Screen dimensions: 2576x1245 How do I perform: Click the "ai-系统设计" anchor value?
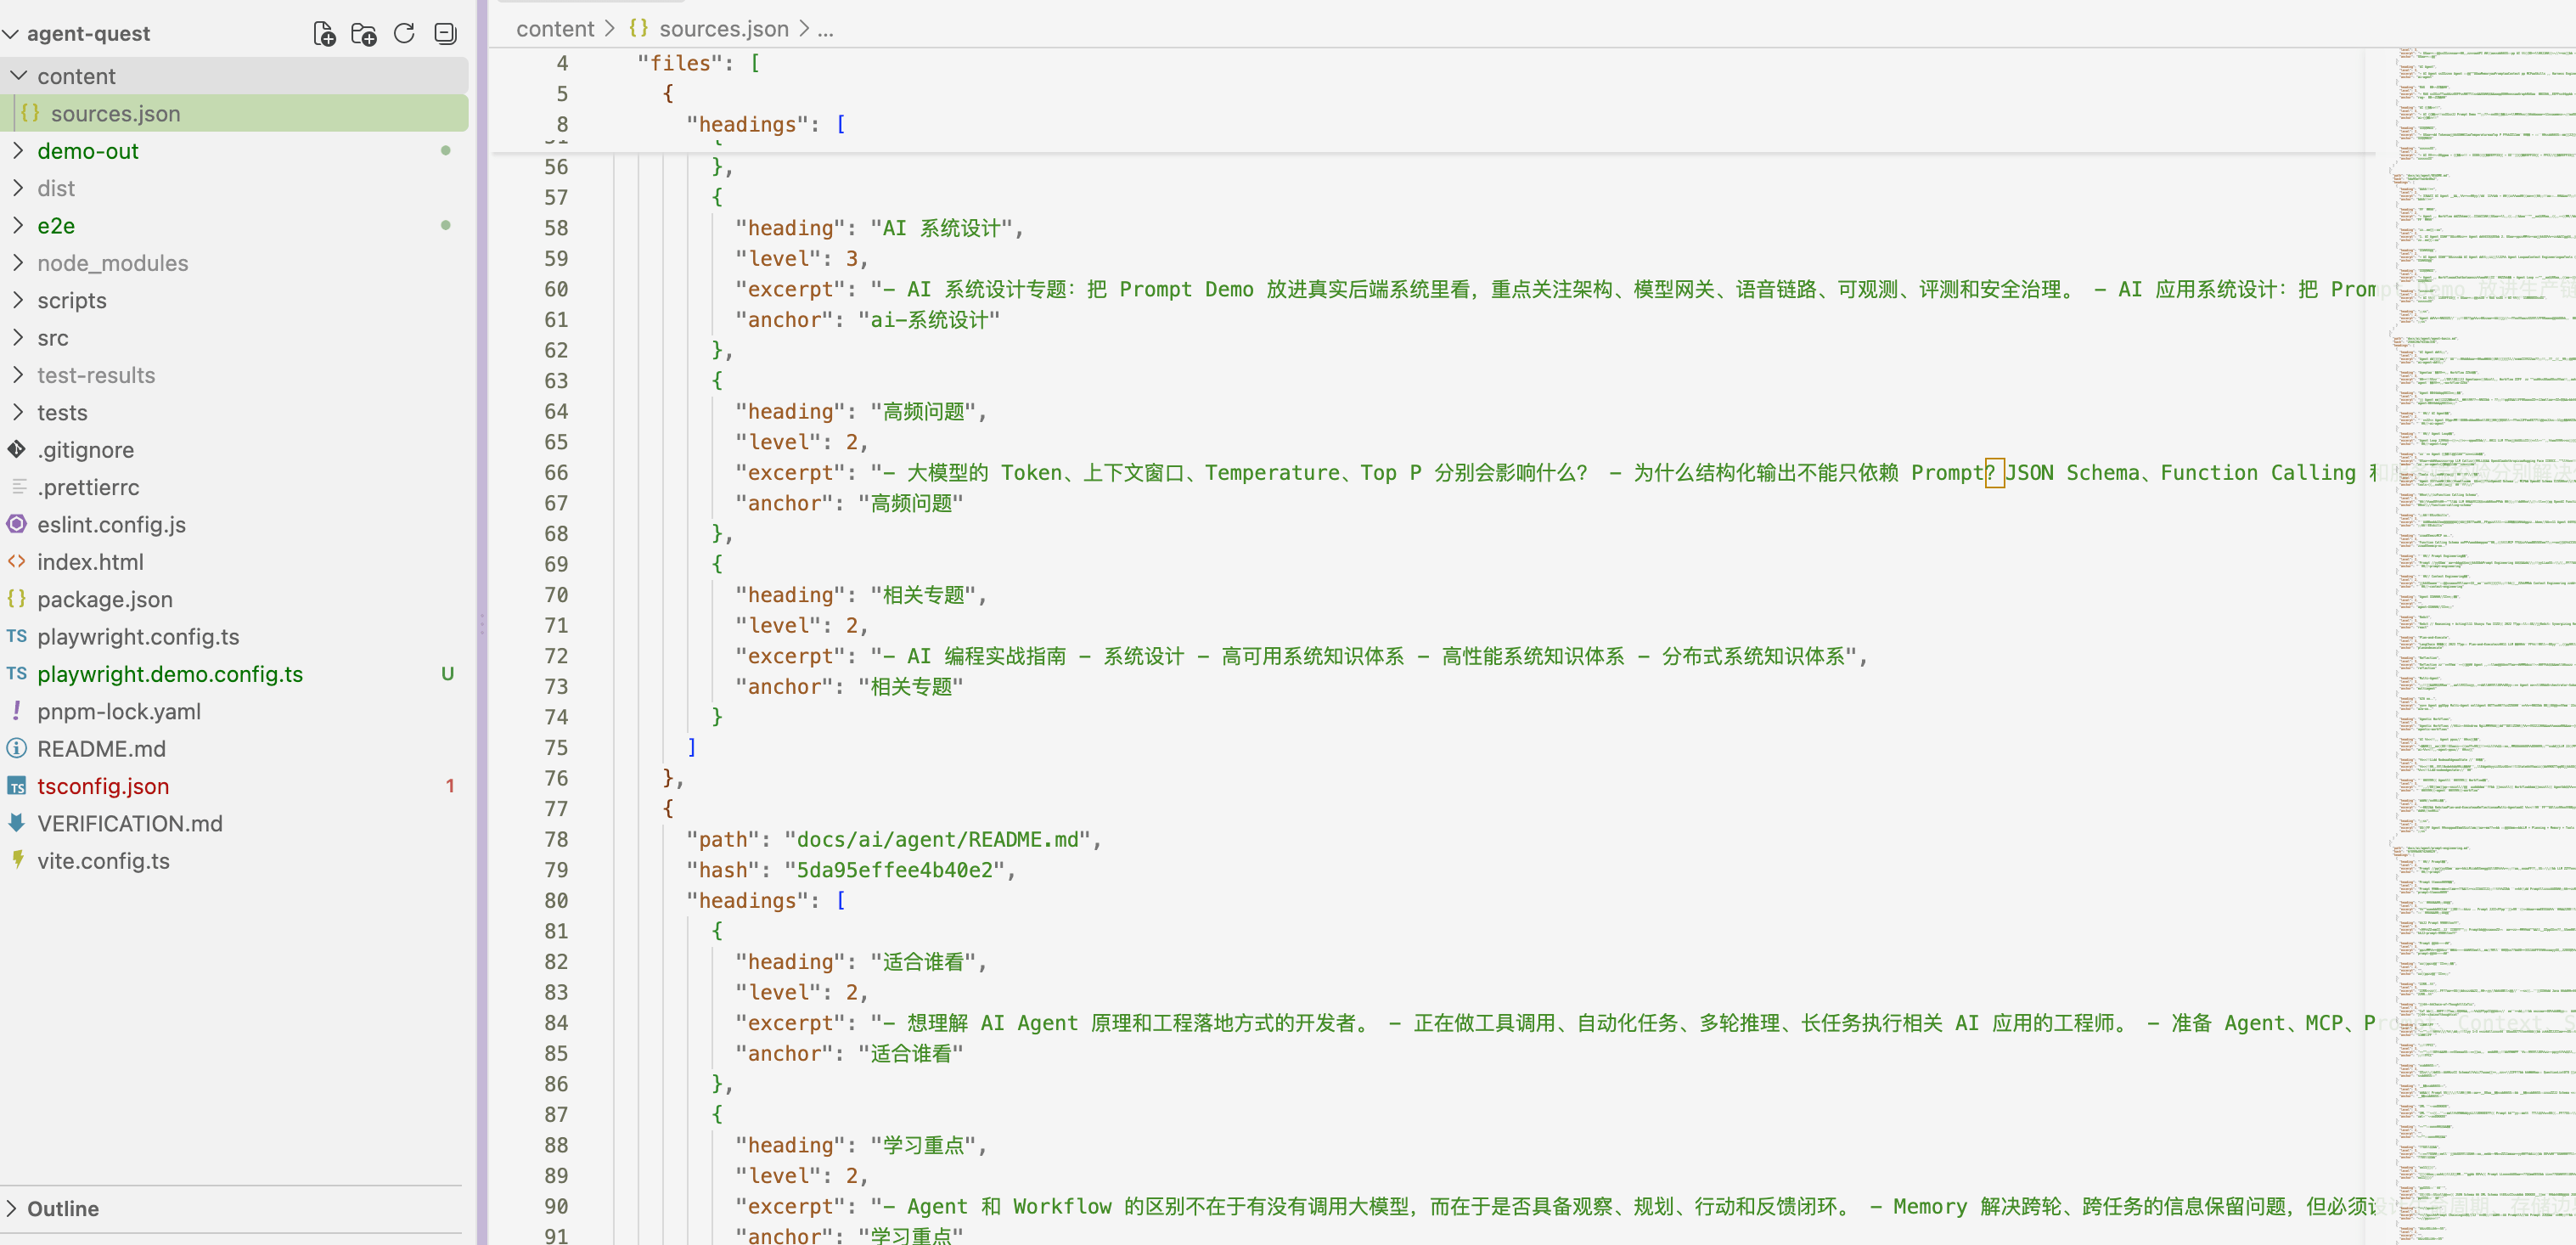pyautogui.click(x=929, y=319)
